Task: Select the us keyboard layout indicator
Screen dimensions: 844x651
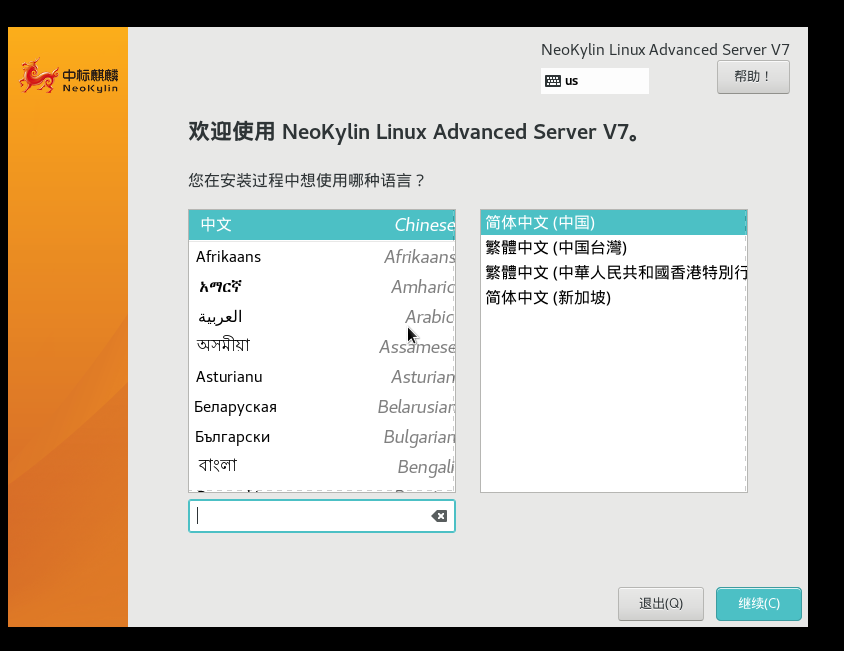Action: tap(595, 81)
